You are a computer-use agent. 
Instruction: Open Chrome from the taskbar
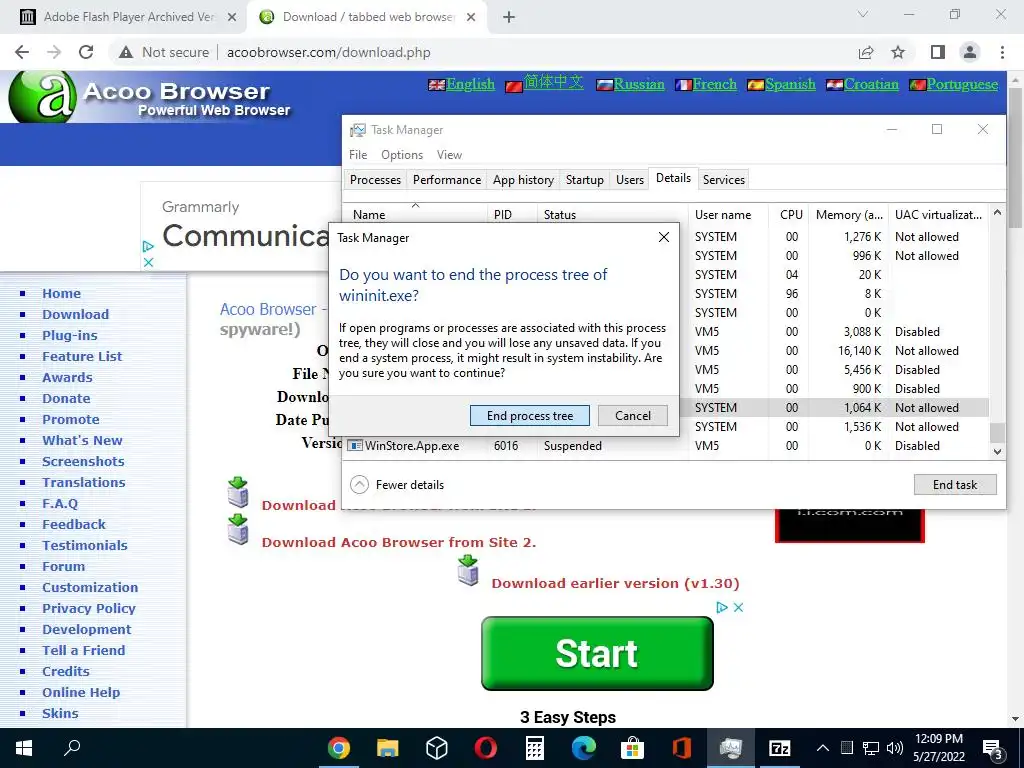click(339, 748)
